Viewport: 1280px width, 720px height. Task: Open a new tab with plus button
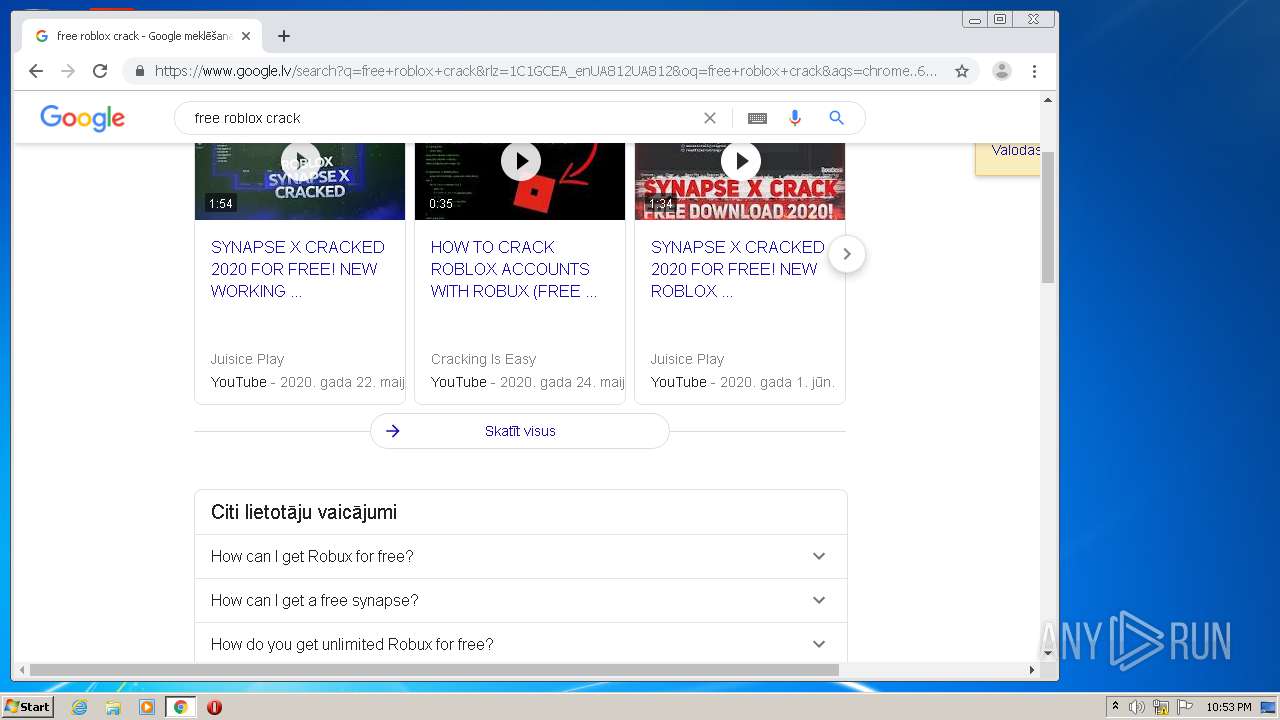(x=284, y=36)
